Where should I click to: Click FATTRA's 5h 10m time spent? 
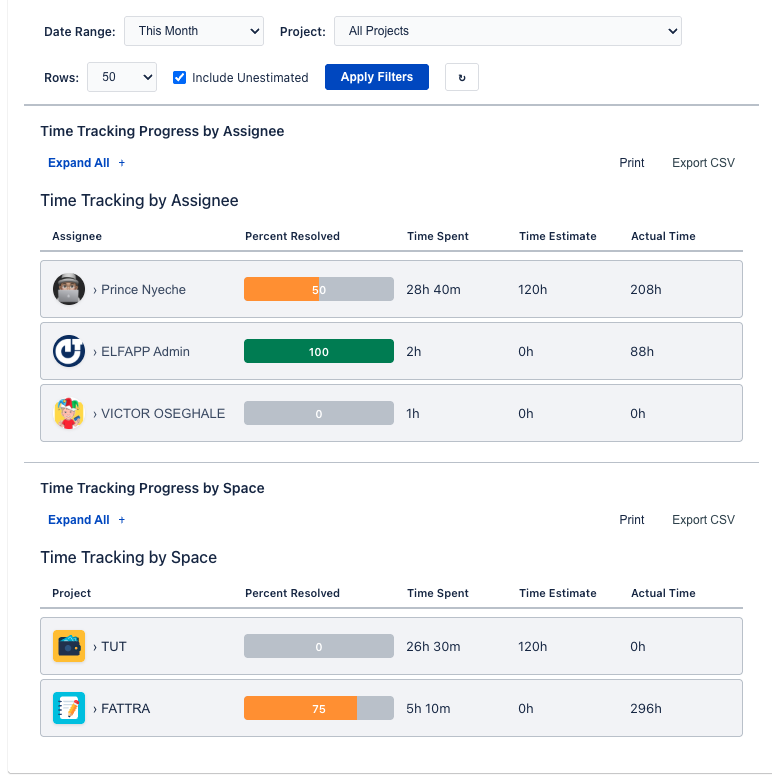pyautogui.click(x=428, y=709)
